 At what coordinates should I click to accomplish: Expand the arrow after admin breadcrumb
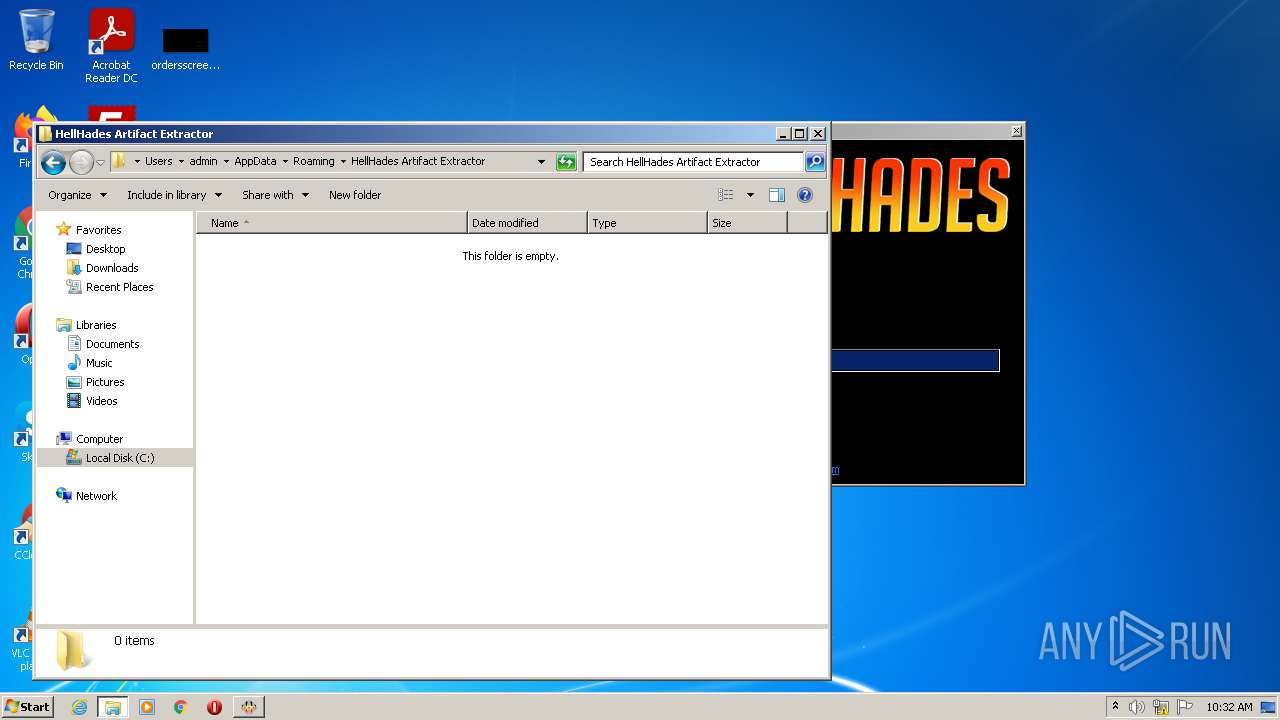coord(226,161)
